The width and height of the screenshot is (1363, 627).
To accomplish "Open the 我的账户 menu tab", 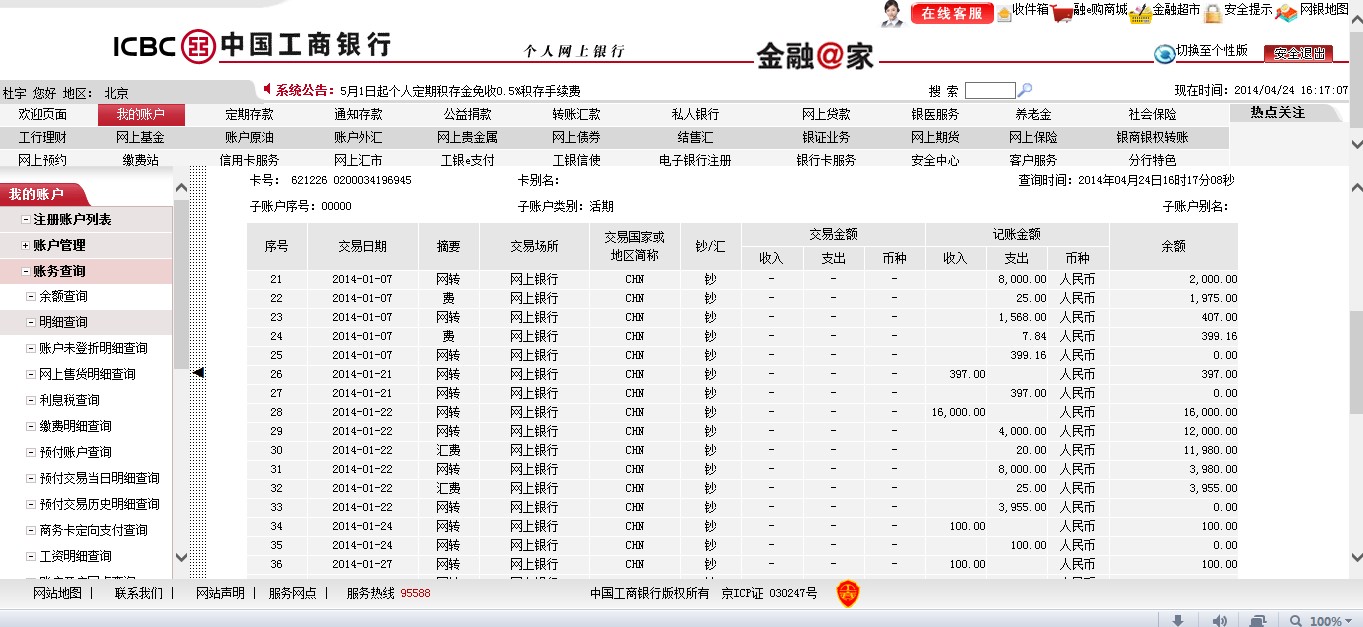I will coord(141,115).
